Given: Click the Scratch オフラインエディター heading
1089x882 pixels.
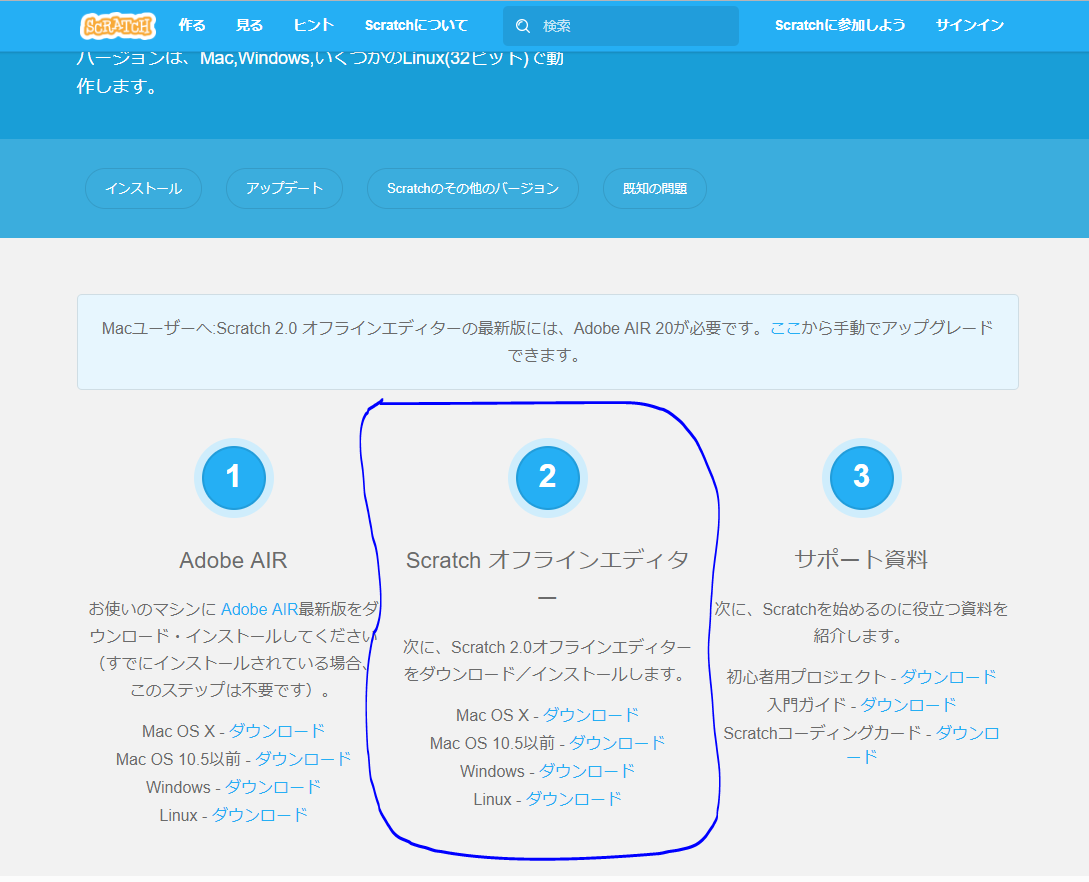Looking at the screenshot, I should (x=547, y=579).
